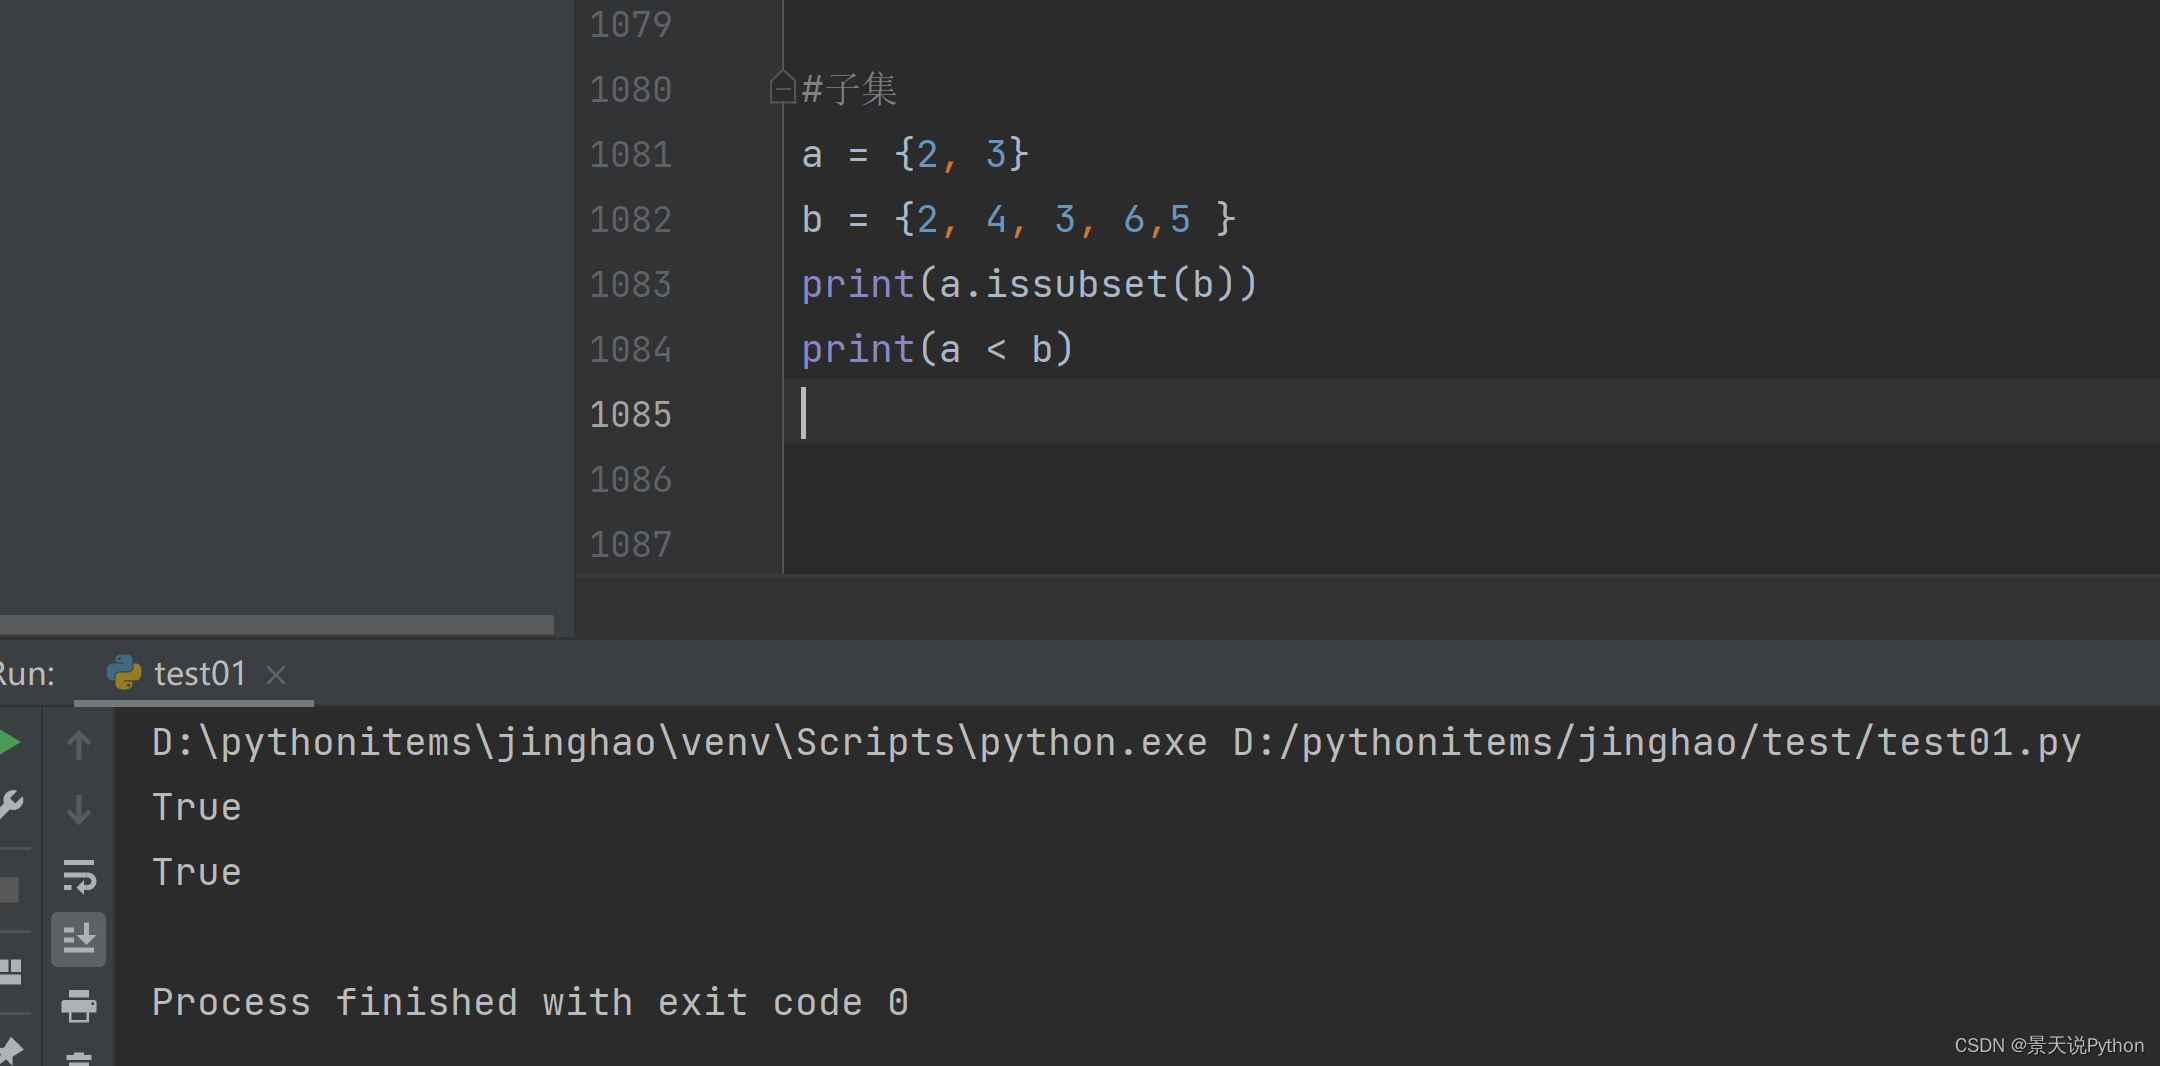
Task: Click the print console output icon
Action: pos(79,1005)
